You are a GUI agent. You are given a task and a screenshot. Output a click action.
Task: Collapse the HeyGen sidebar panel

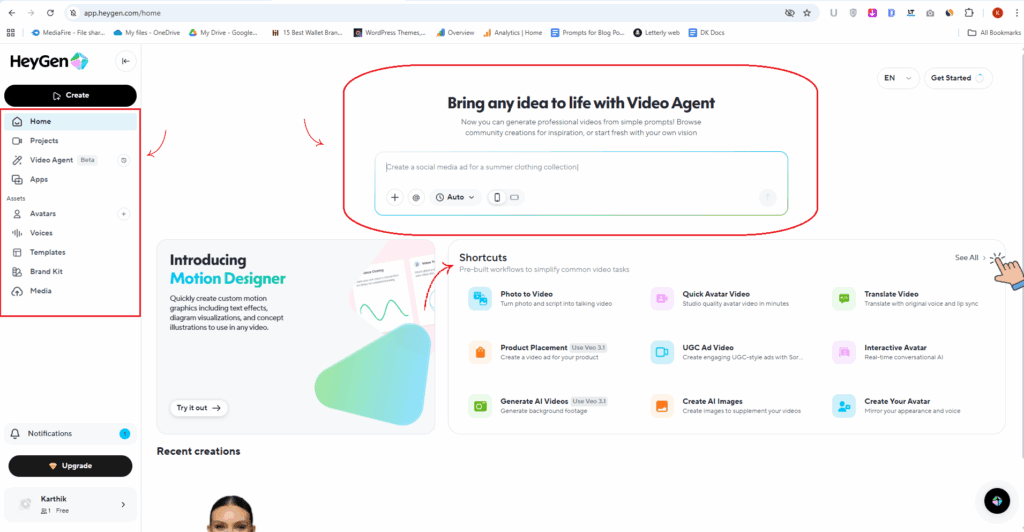125,61
